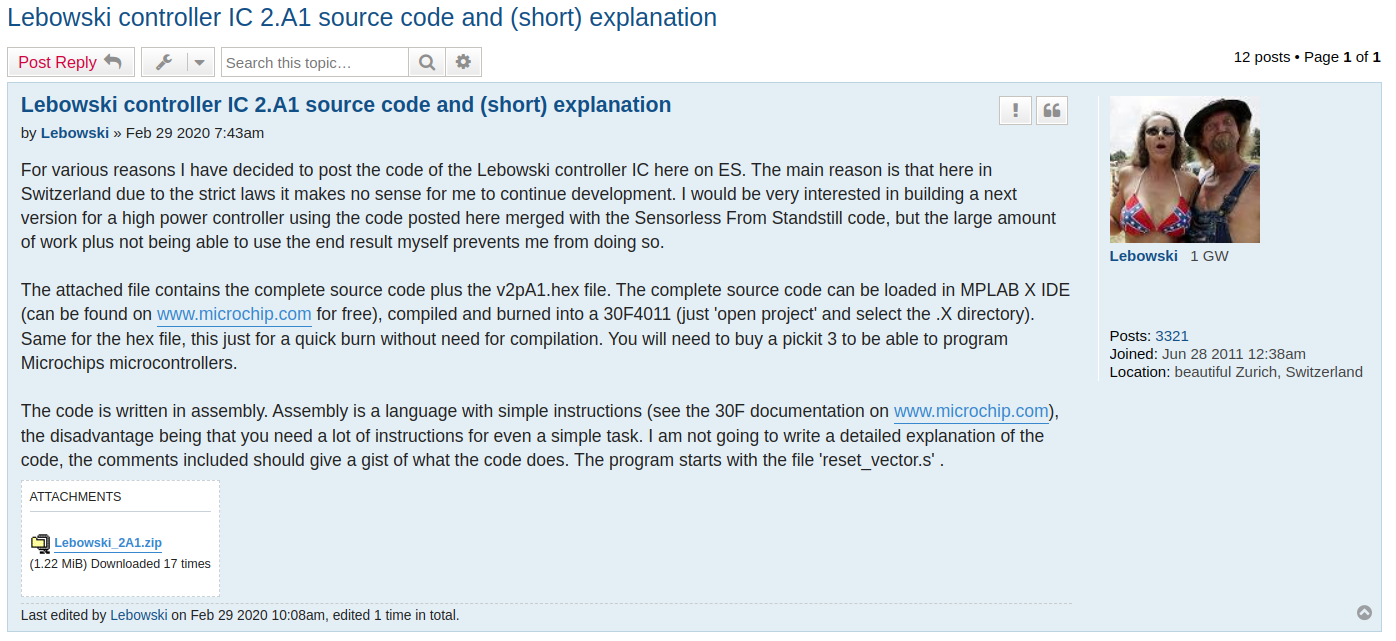Click the '12 posts • Page 1 of 1' text
Screen dimensions: 1396x641
[1307, 57]
